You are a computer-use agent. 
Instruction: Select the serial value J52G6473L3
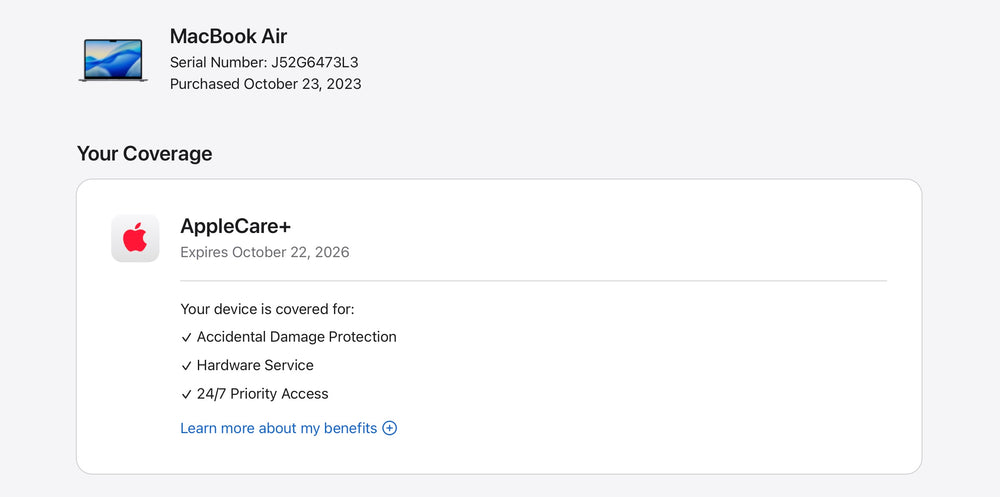click(315, 62)
